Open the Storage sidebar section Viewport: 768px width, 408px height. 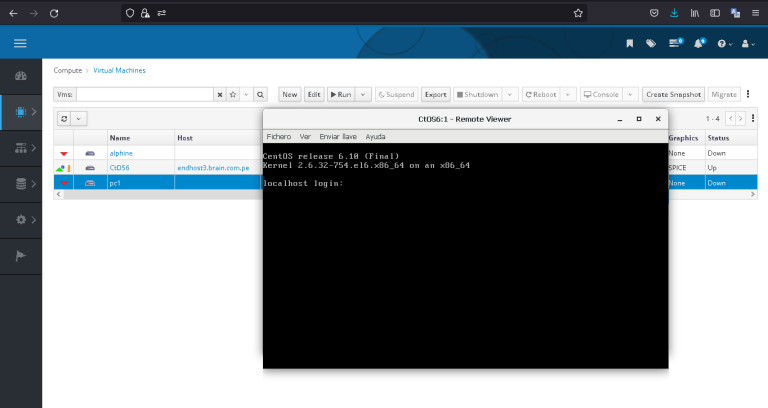click(20, 184)
